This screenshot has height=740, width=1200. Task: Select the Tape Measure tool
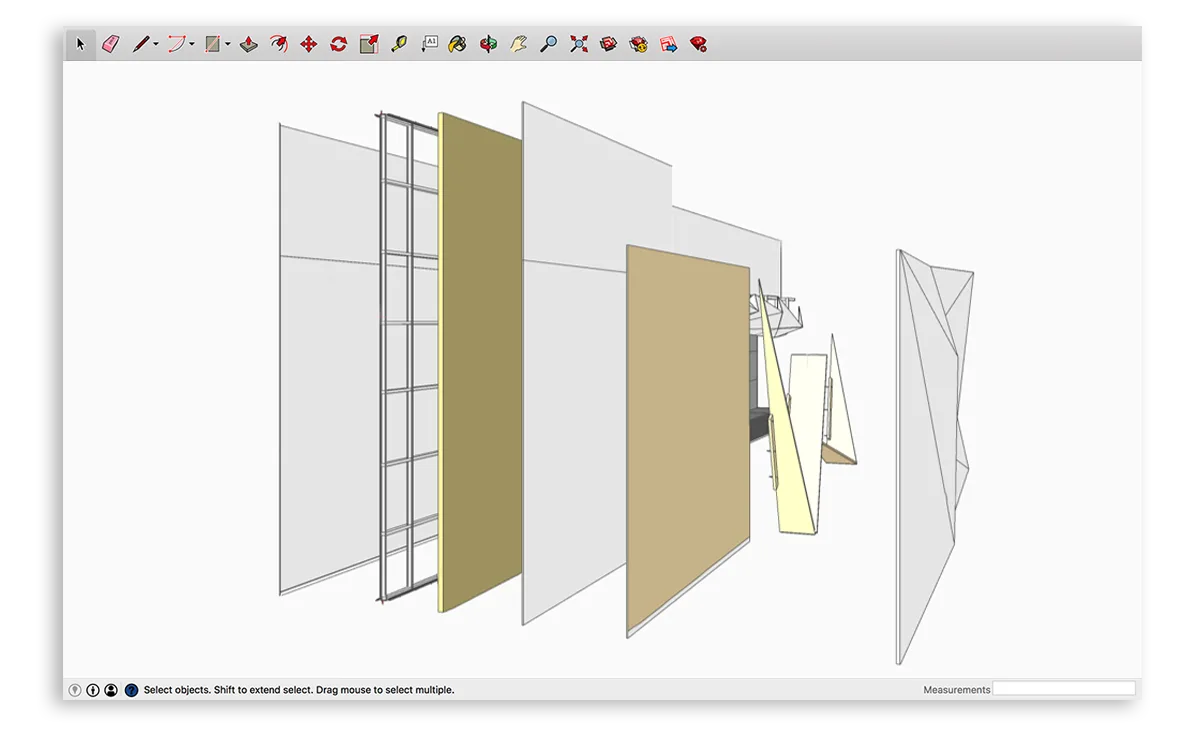tap(399, 44)
